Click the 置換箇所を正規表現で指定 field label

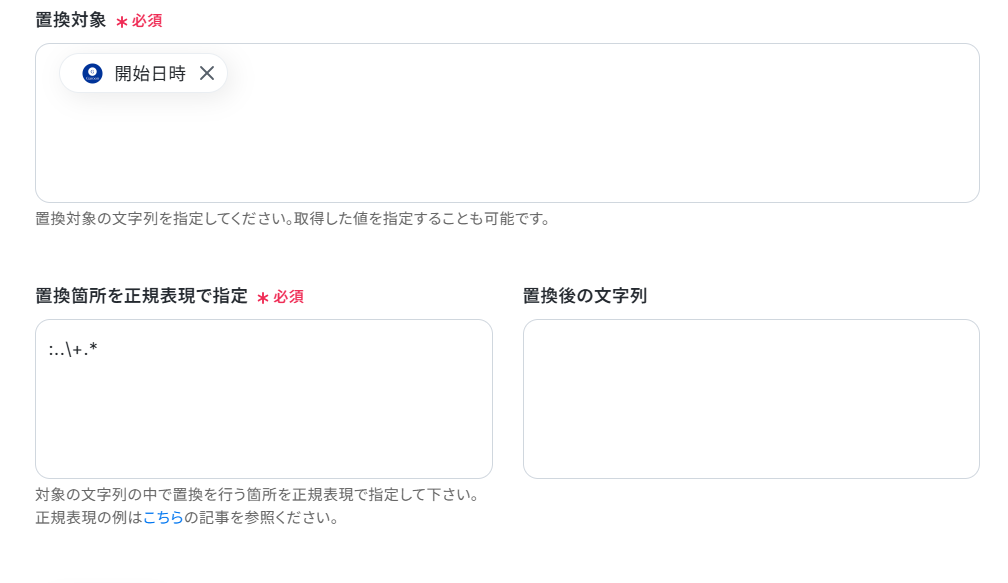(141, 296)
